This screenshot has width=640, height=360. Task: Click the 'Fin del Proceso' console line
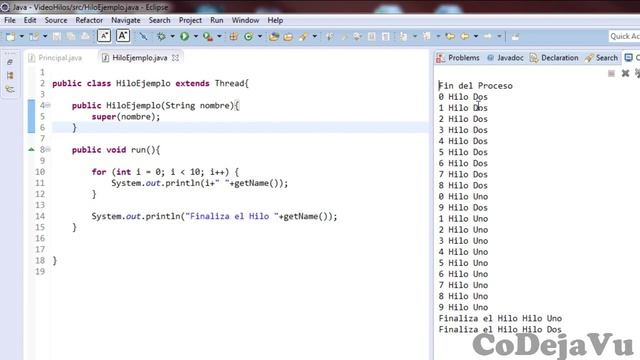(476, 86)
